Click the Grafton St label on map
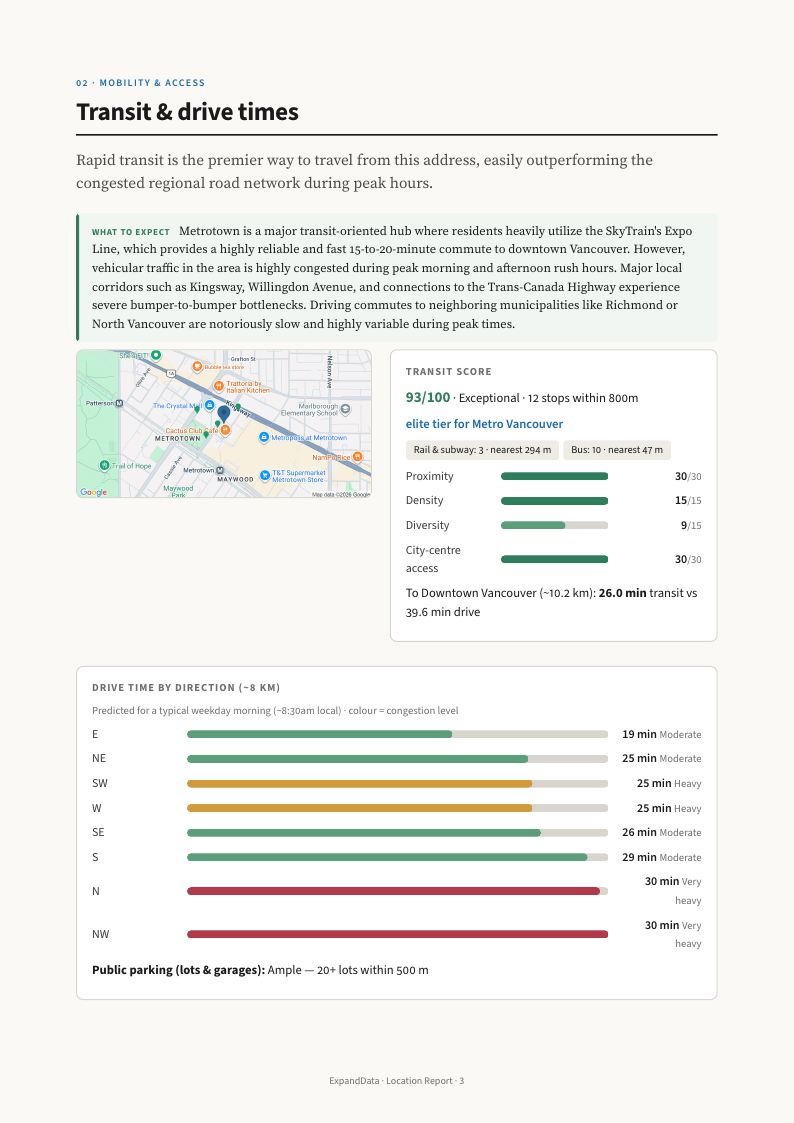This screenshot has width=794, height=1123. point(243,359)
